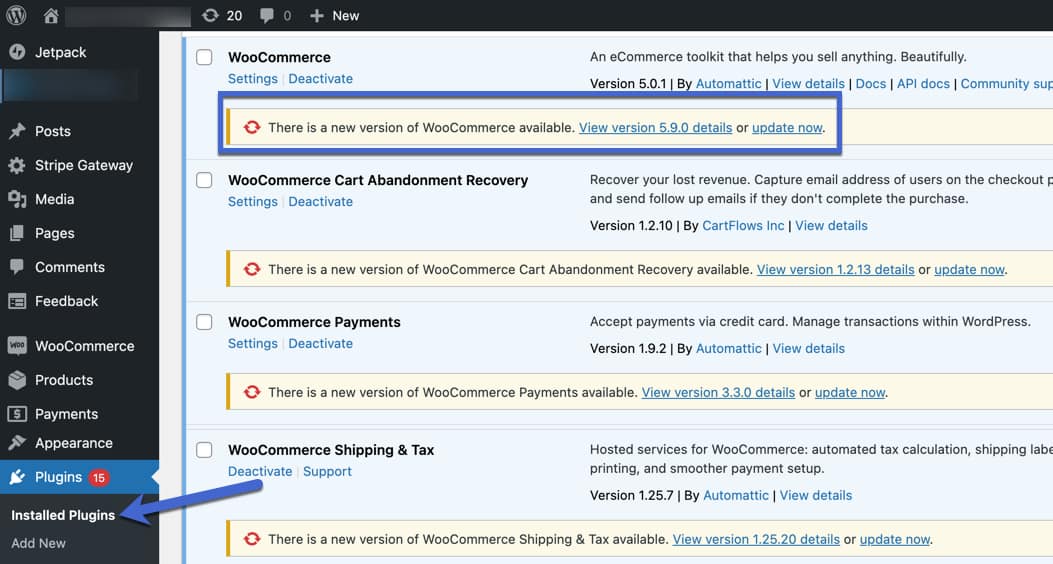The height and width of the screenshot is (564, 1053).
Task: Click update icon in Shipping & Tax notice
Action: coord(252,538)
